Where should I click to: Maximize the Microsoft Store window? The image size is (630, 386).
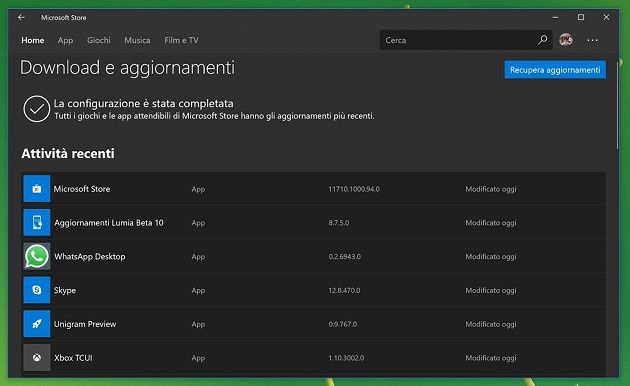pos(581,17)
